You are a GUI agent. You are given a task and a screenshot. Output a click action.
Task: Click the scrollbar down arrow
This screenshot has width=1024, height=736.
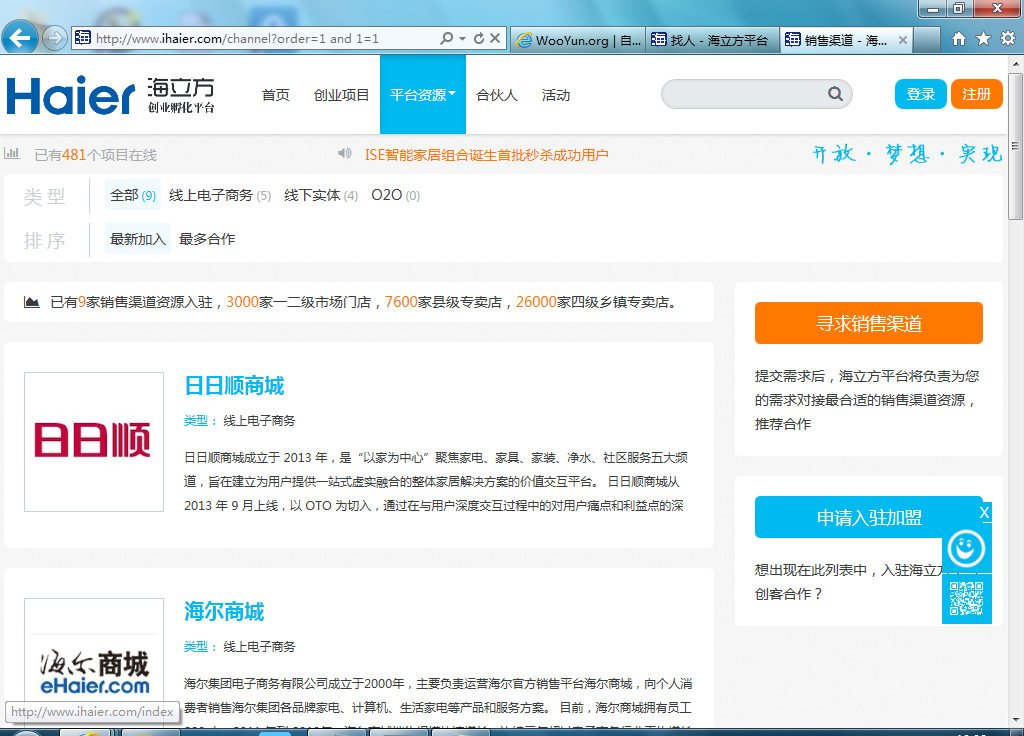[x=1015, y=720]
